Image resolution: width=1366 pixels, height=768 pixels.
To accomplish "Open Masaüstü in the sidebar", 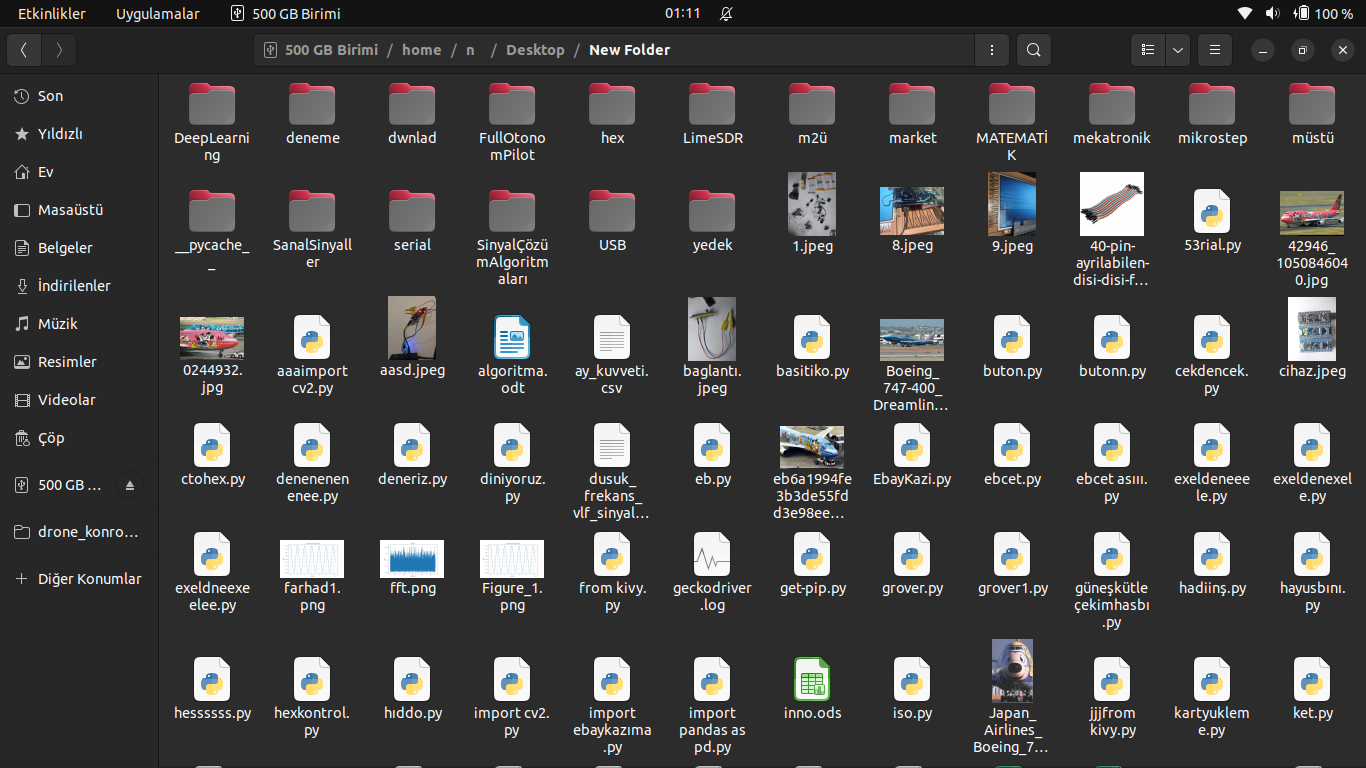I will (79, 210).
